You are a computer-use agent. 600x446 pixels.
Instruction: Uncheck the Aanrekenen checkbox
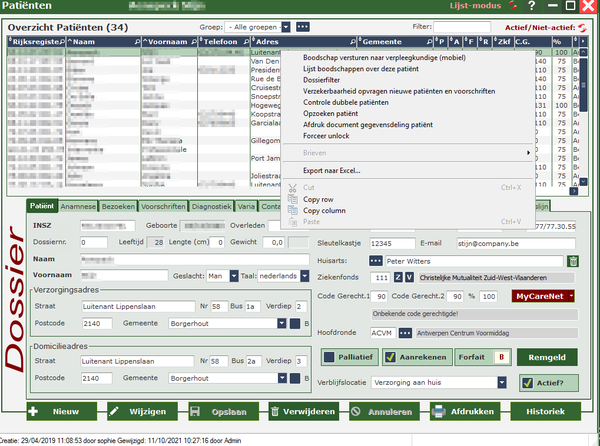point(390,357)
